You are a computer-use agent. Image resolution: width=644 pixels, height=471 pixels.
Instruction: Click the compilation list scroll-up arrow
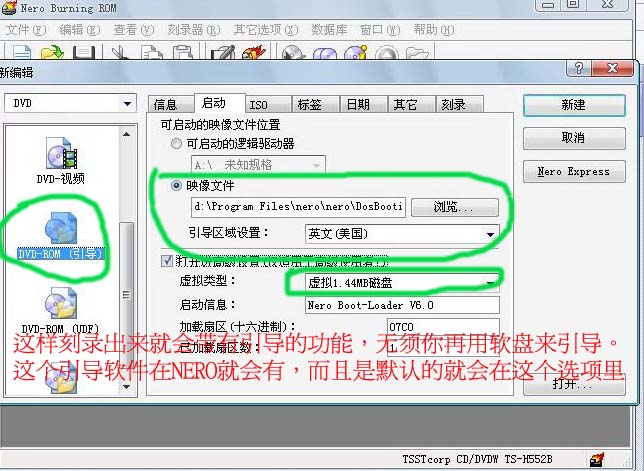tap(126, 134)
